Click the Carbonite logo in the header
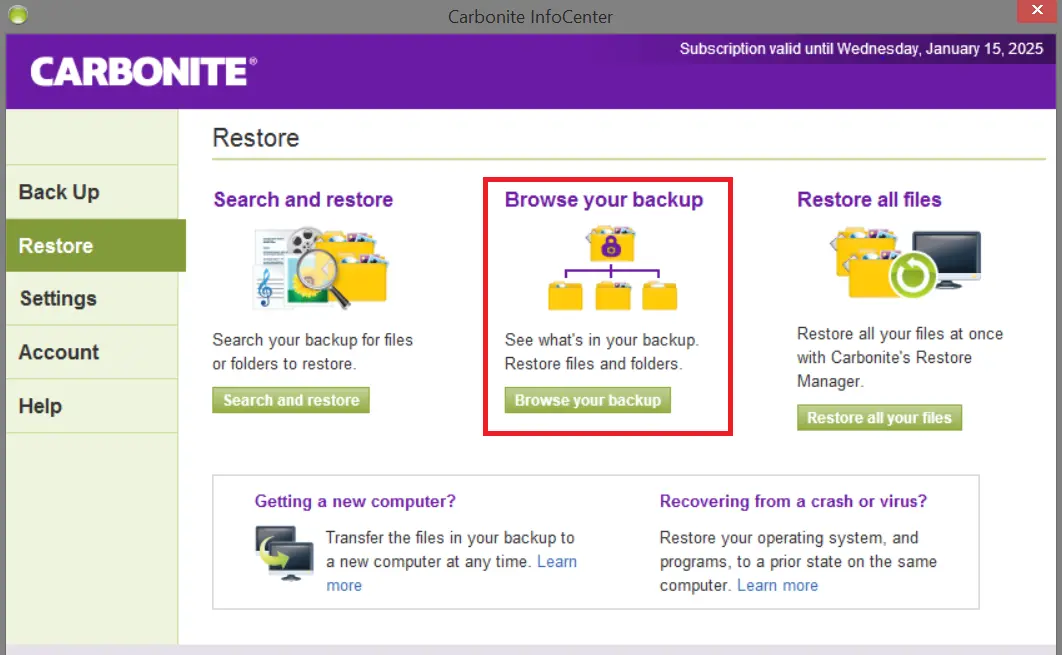This screenshot has height=655, width=1062. pos(143,72)
